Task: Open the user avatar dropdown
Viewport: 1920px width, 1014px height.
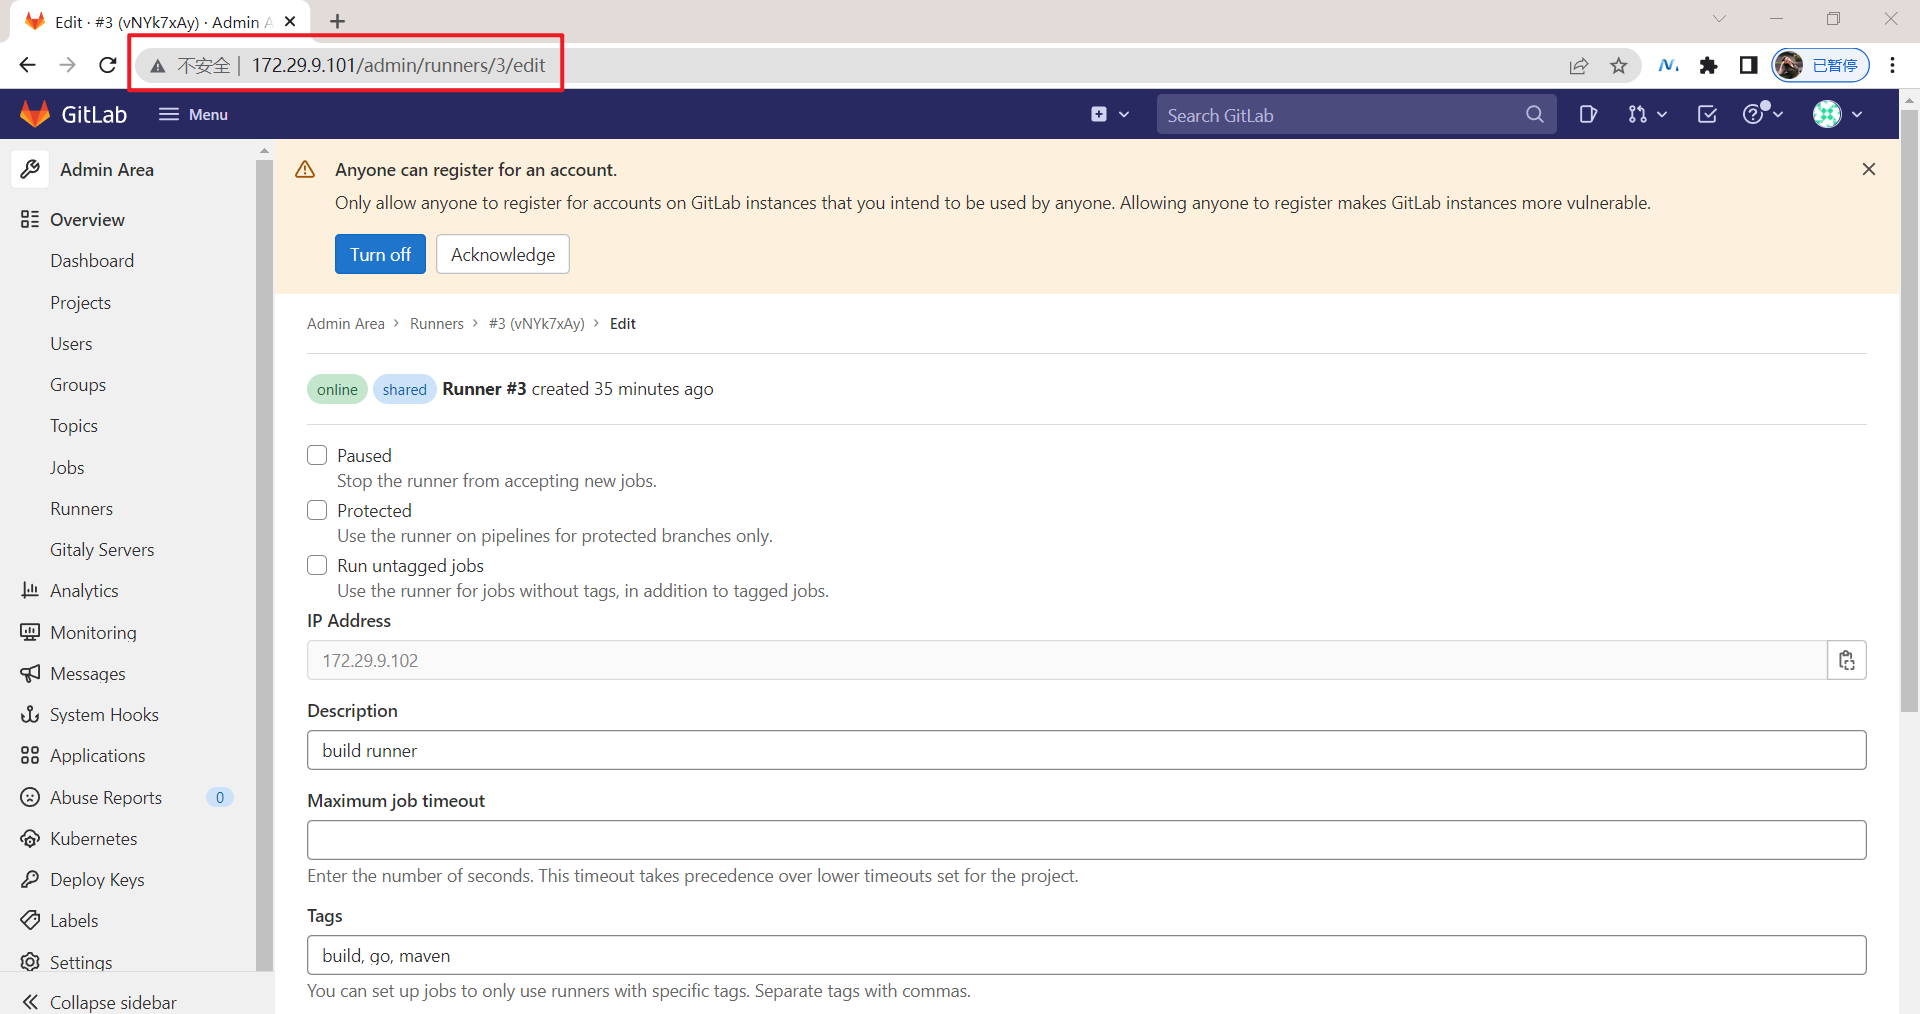Action: point(1837,114)
